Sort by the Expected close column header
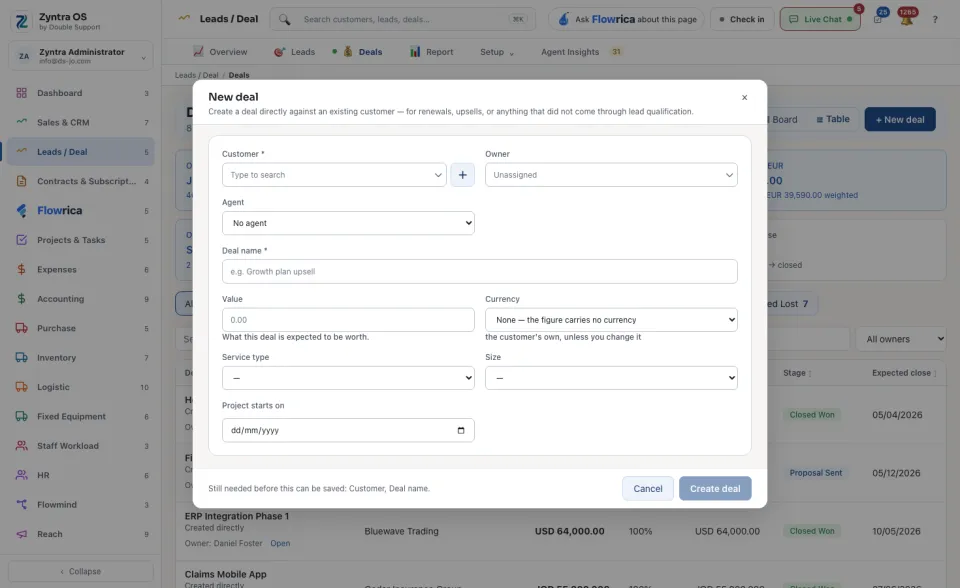Image resolution: width=960 pixels, height=588 pixels. 904,373
